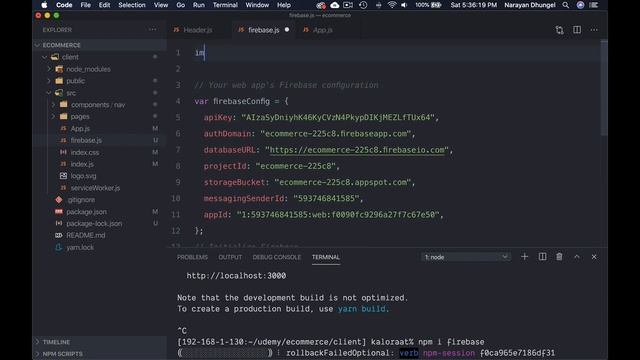640x360 pixels.
Task: Create a new terminal with plus icon
Action: [524, 257]
